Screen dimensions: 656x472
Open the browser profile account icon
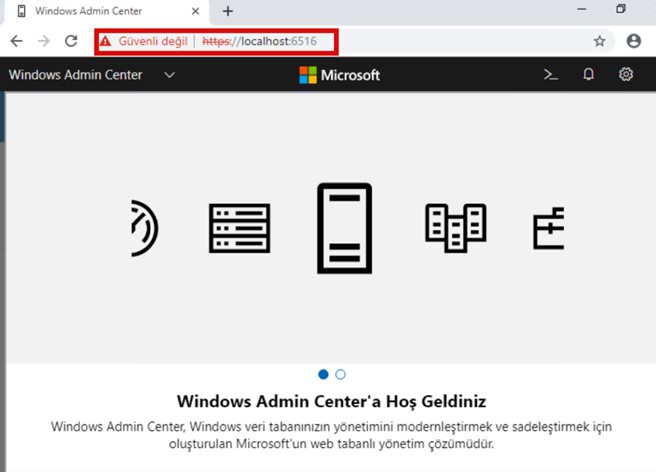point(633,41)
